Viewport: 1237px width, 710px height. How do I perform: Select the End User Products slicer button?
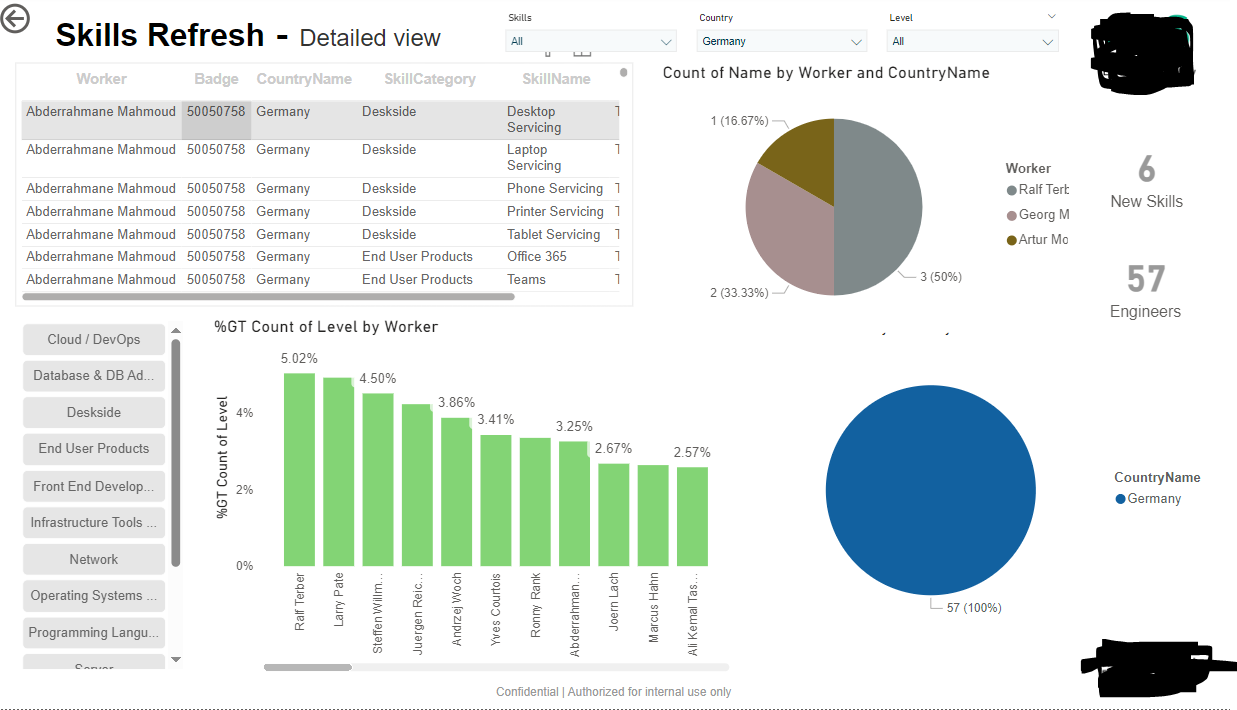click(94, 448)
